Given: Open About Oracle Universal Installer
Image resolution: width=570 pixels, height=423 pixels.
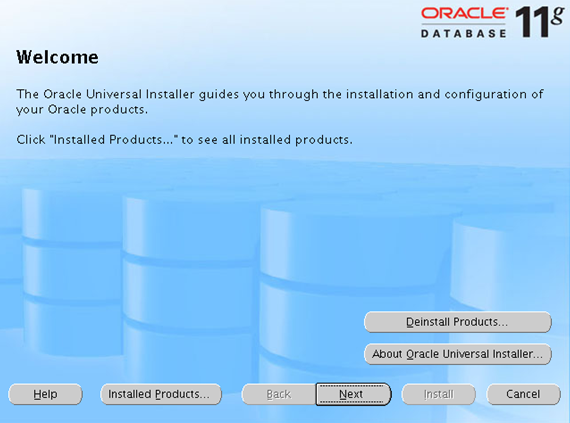Looking at the screenshot, I should pyautogui.click(x=458, y=354).
